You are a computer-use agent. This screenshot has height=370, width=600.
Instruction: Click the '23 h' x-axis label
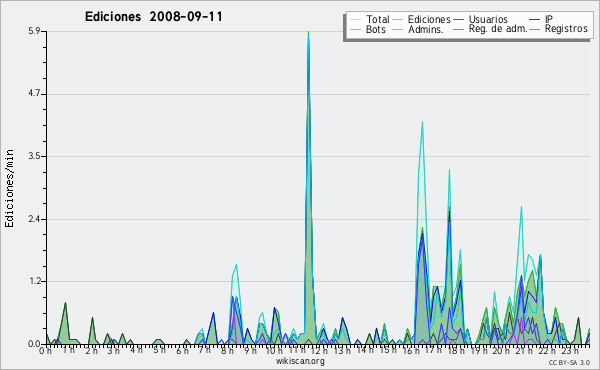570,350
